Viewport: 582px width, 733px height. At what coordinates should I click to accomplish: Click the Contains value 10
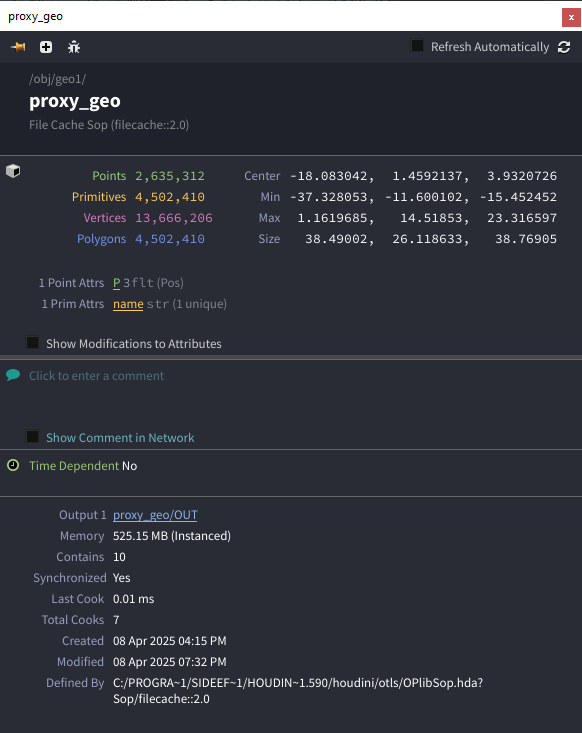[119, 557]
